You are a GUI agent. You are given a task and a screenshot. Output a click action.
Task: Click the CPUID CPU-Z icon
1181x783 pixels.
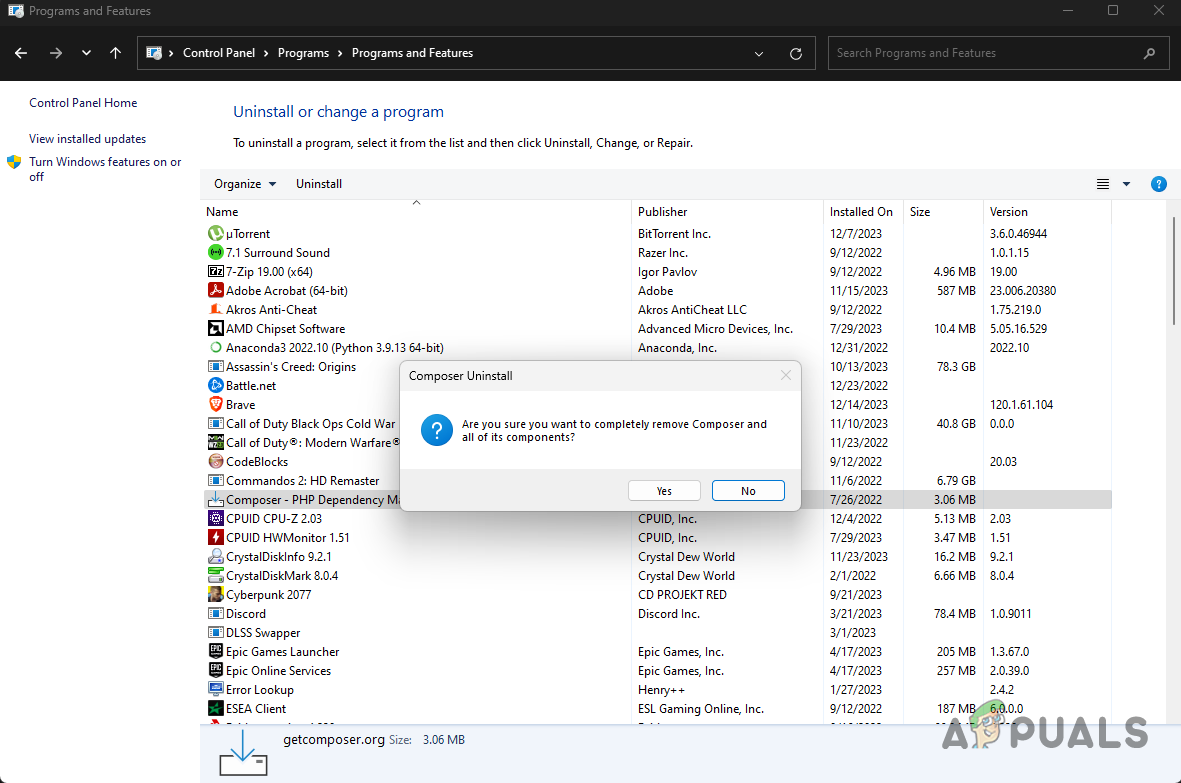(x=215, y=518)
